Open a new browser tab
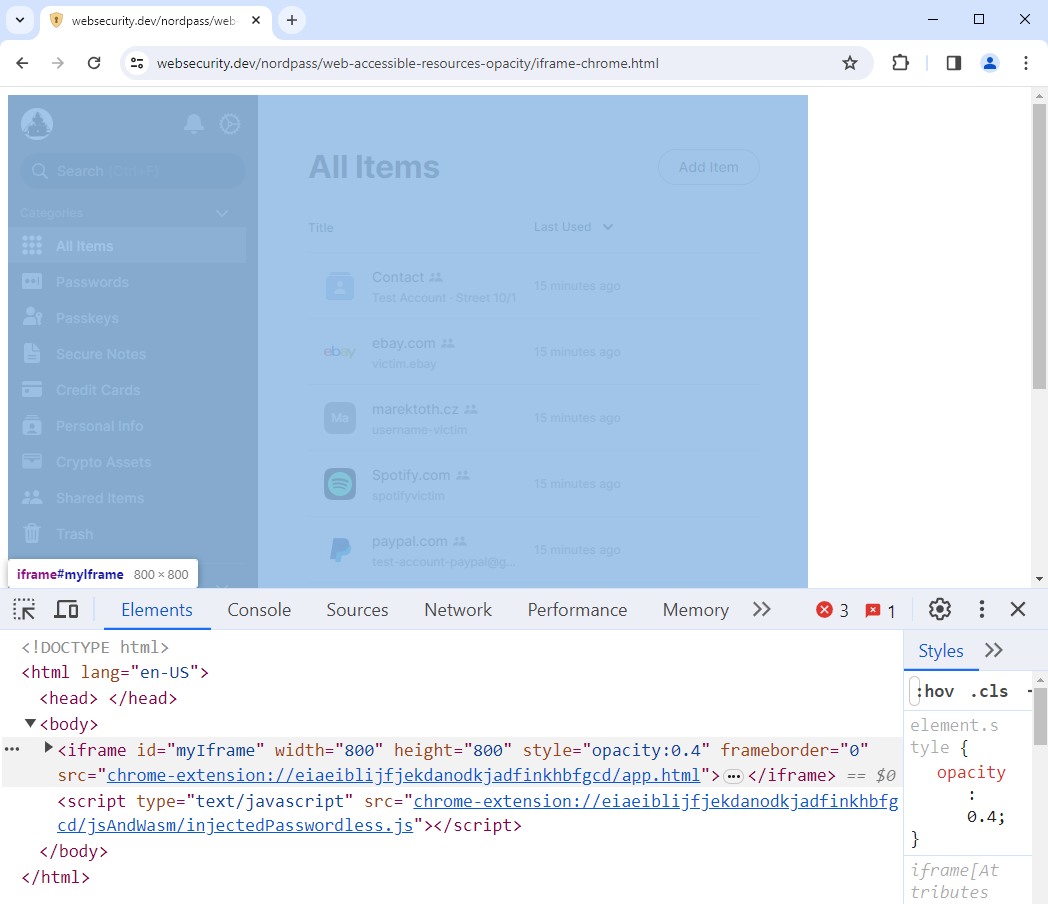This screenshot has width=1048, height=904. point(292,20)
